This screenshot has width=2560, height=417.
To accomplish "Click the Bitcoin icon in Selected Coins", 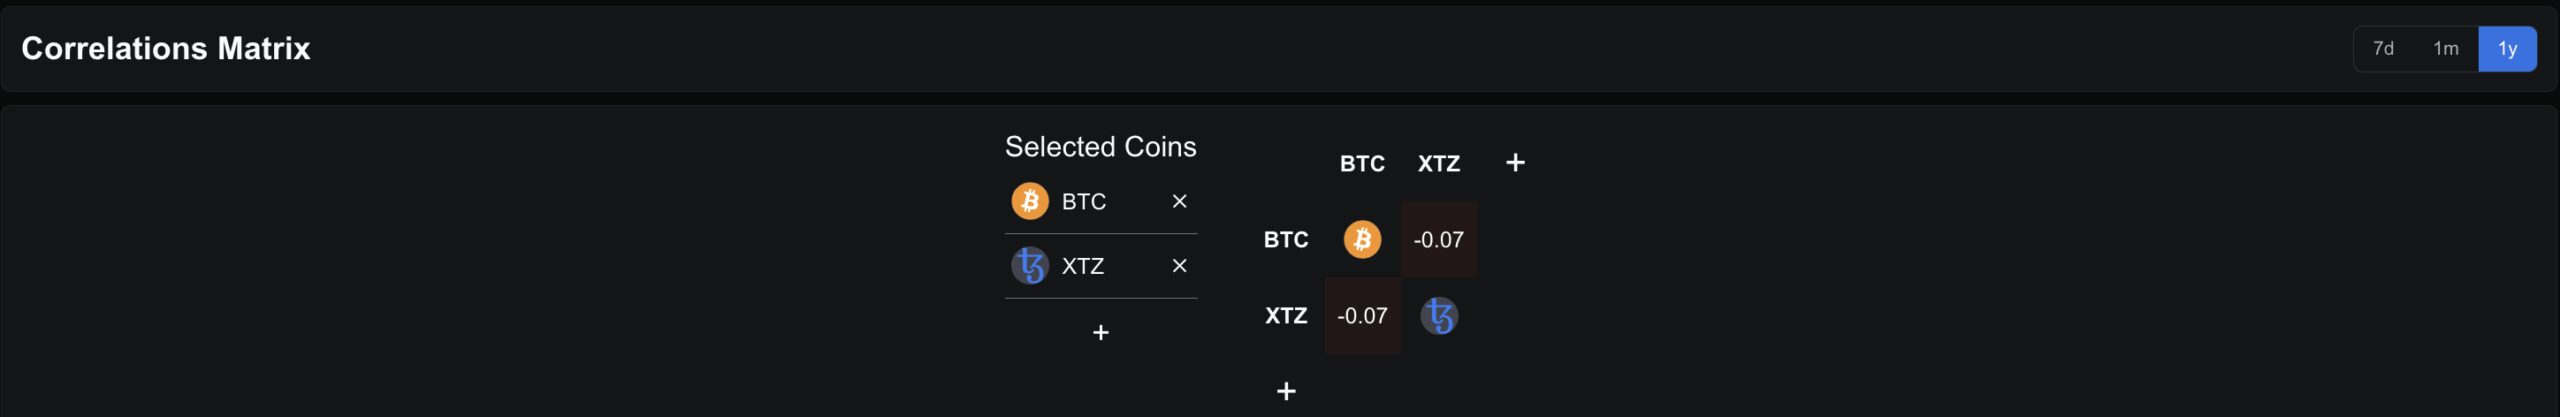I will [x=1029, y=201].
